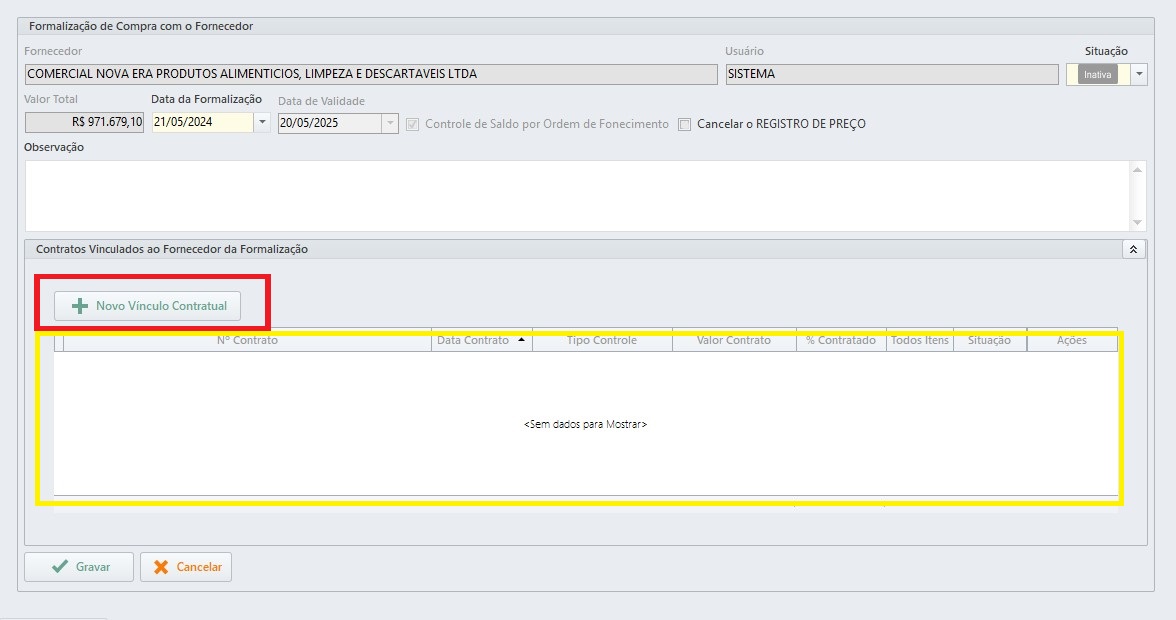1176x620 pixels.
Task: Click the Fornecedor name field
Action: pos(370,75)
